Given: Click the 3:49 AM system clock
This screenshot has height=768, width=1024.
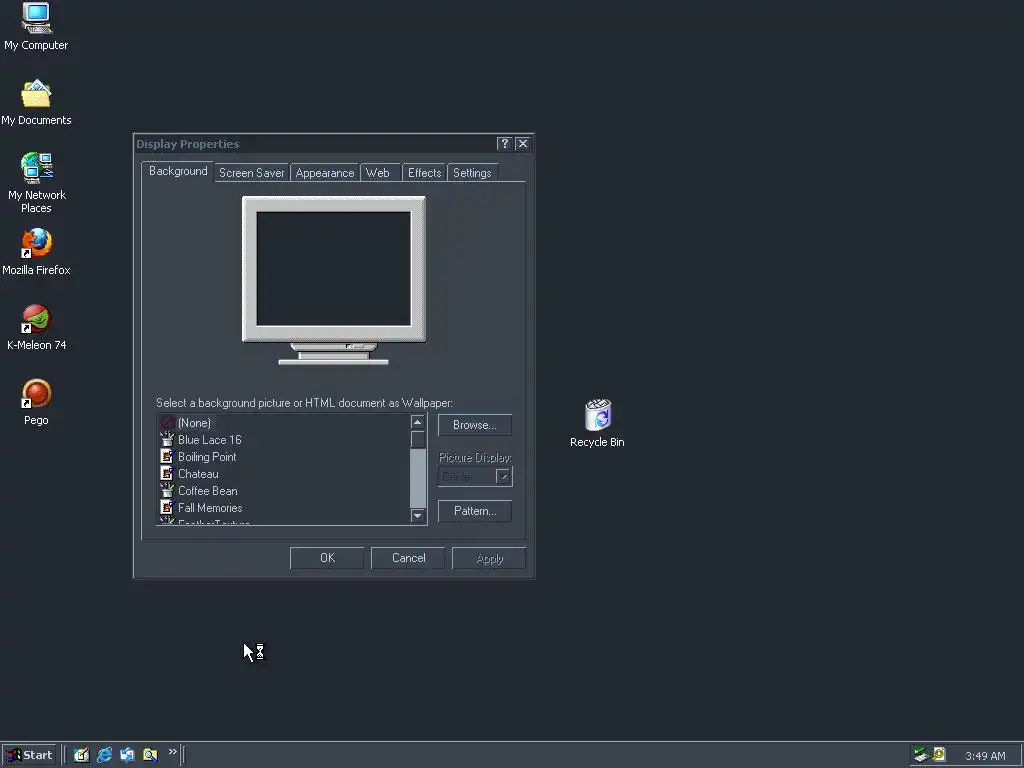Looking at the screenshot, I should click(x=985, y=756).
